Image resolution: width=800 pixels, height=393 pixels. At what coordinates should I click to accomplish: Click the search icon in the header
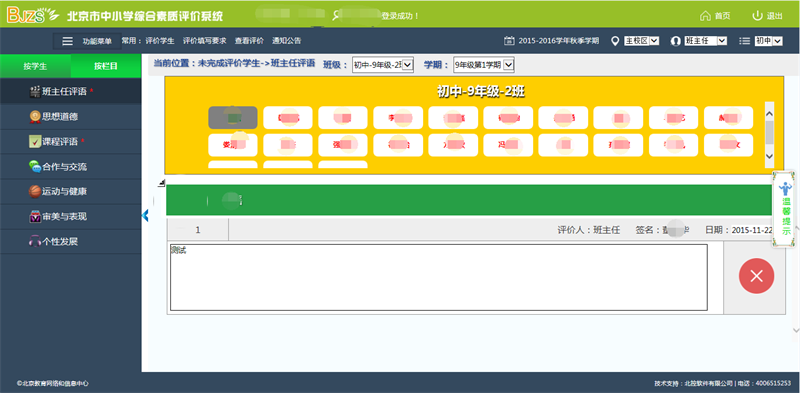(336, 16)
